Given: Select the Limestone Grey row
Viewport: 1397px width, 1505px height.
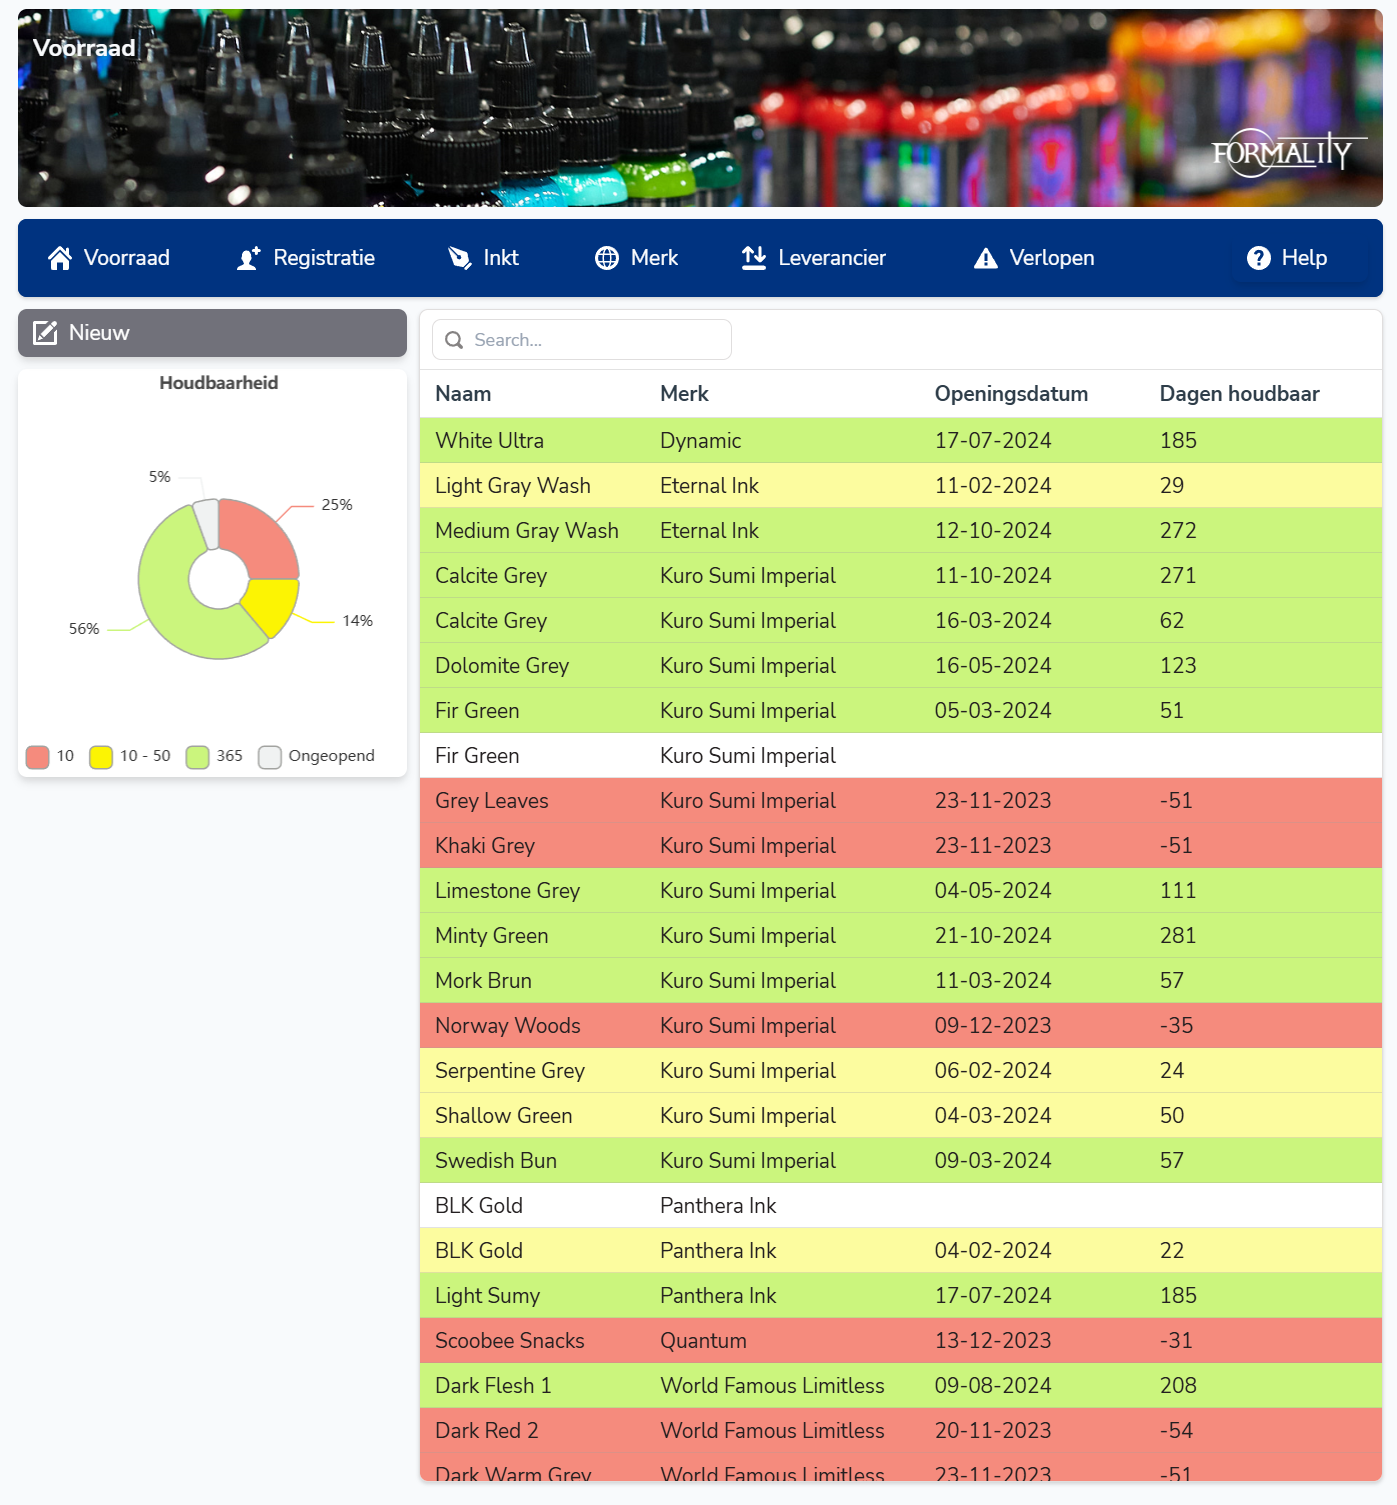Looking at the screenshot, I should coord(900,891).
